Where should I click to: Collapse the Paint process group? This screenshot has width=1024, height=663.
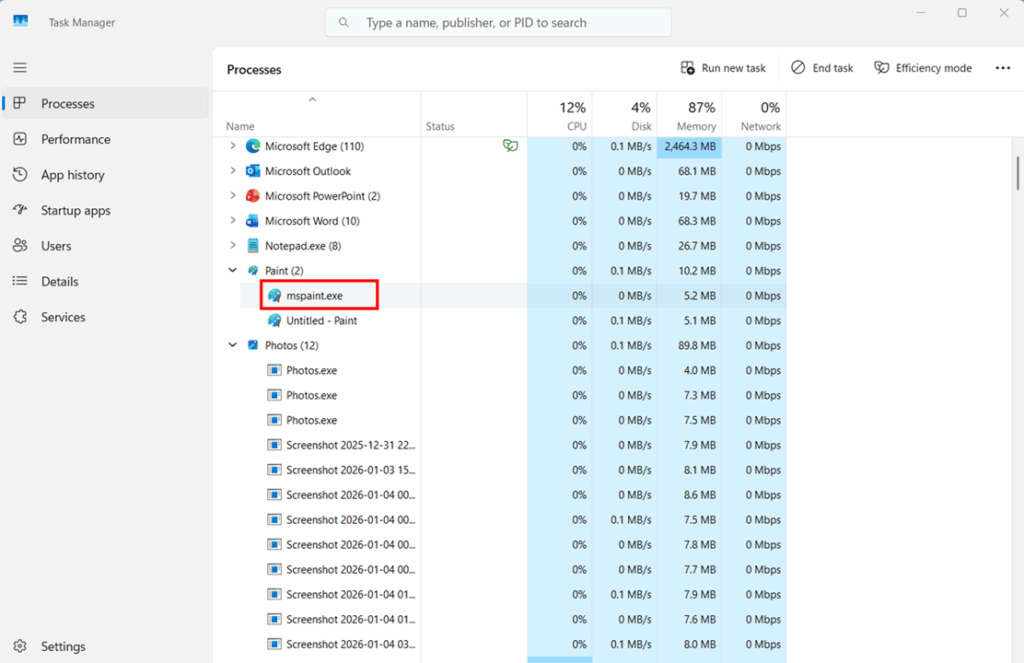click(232, 270)
